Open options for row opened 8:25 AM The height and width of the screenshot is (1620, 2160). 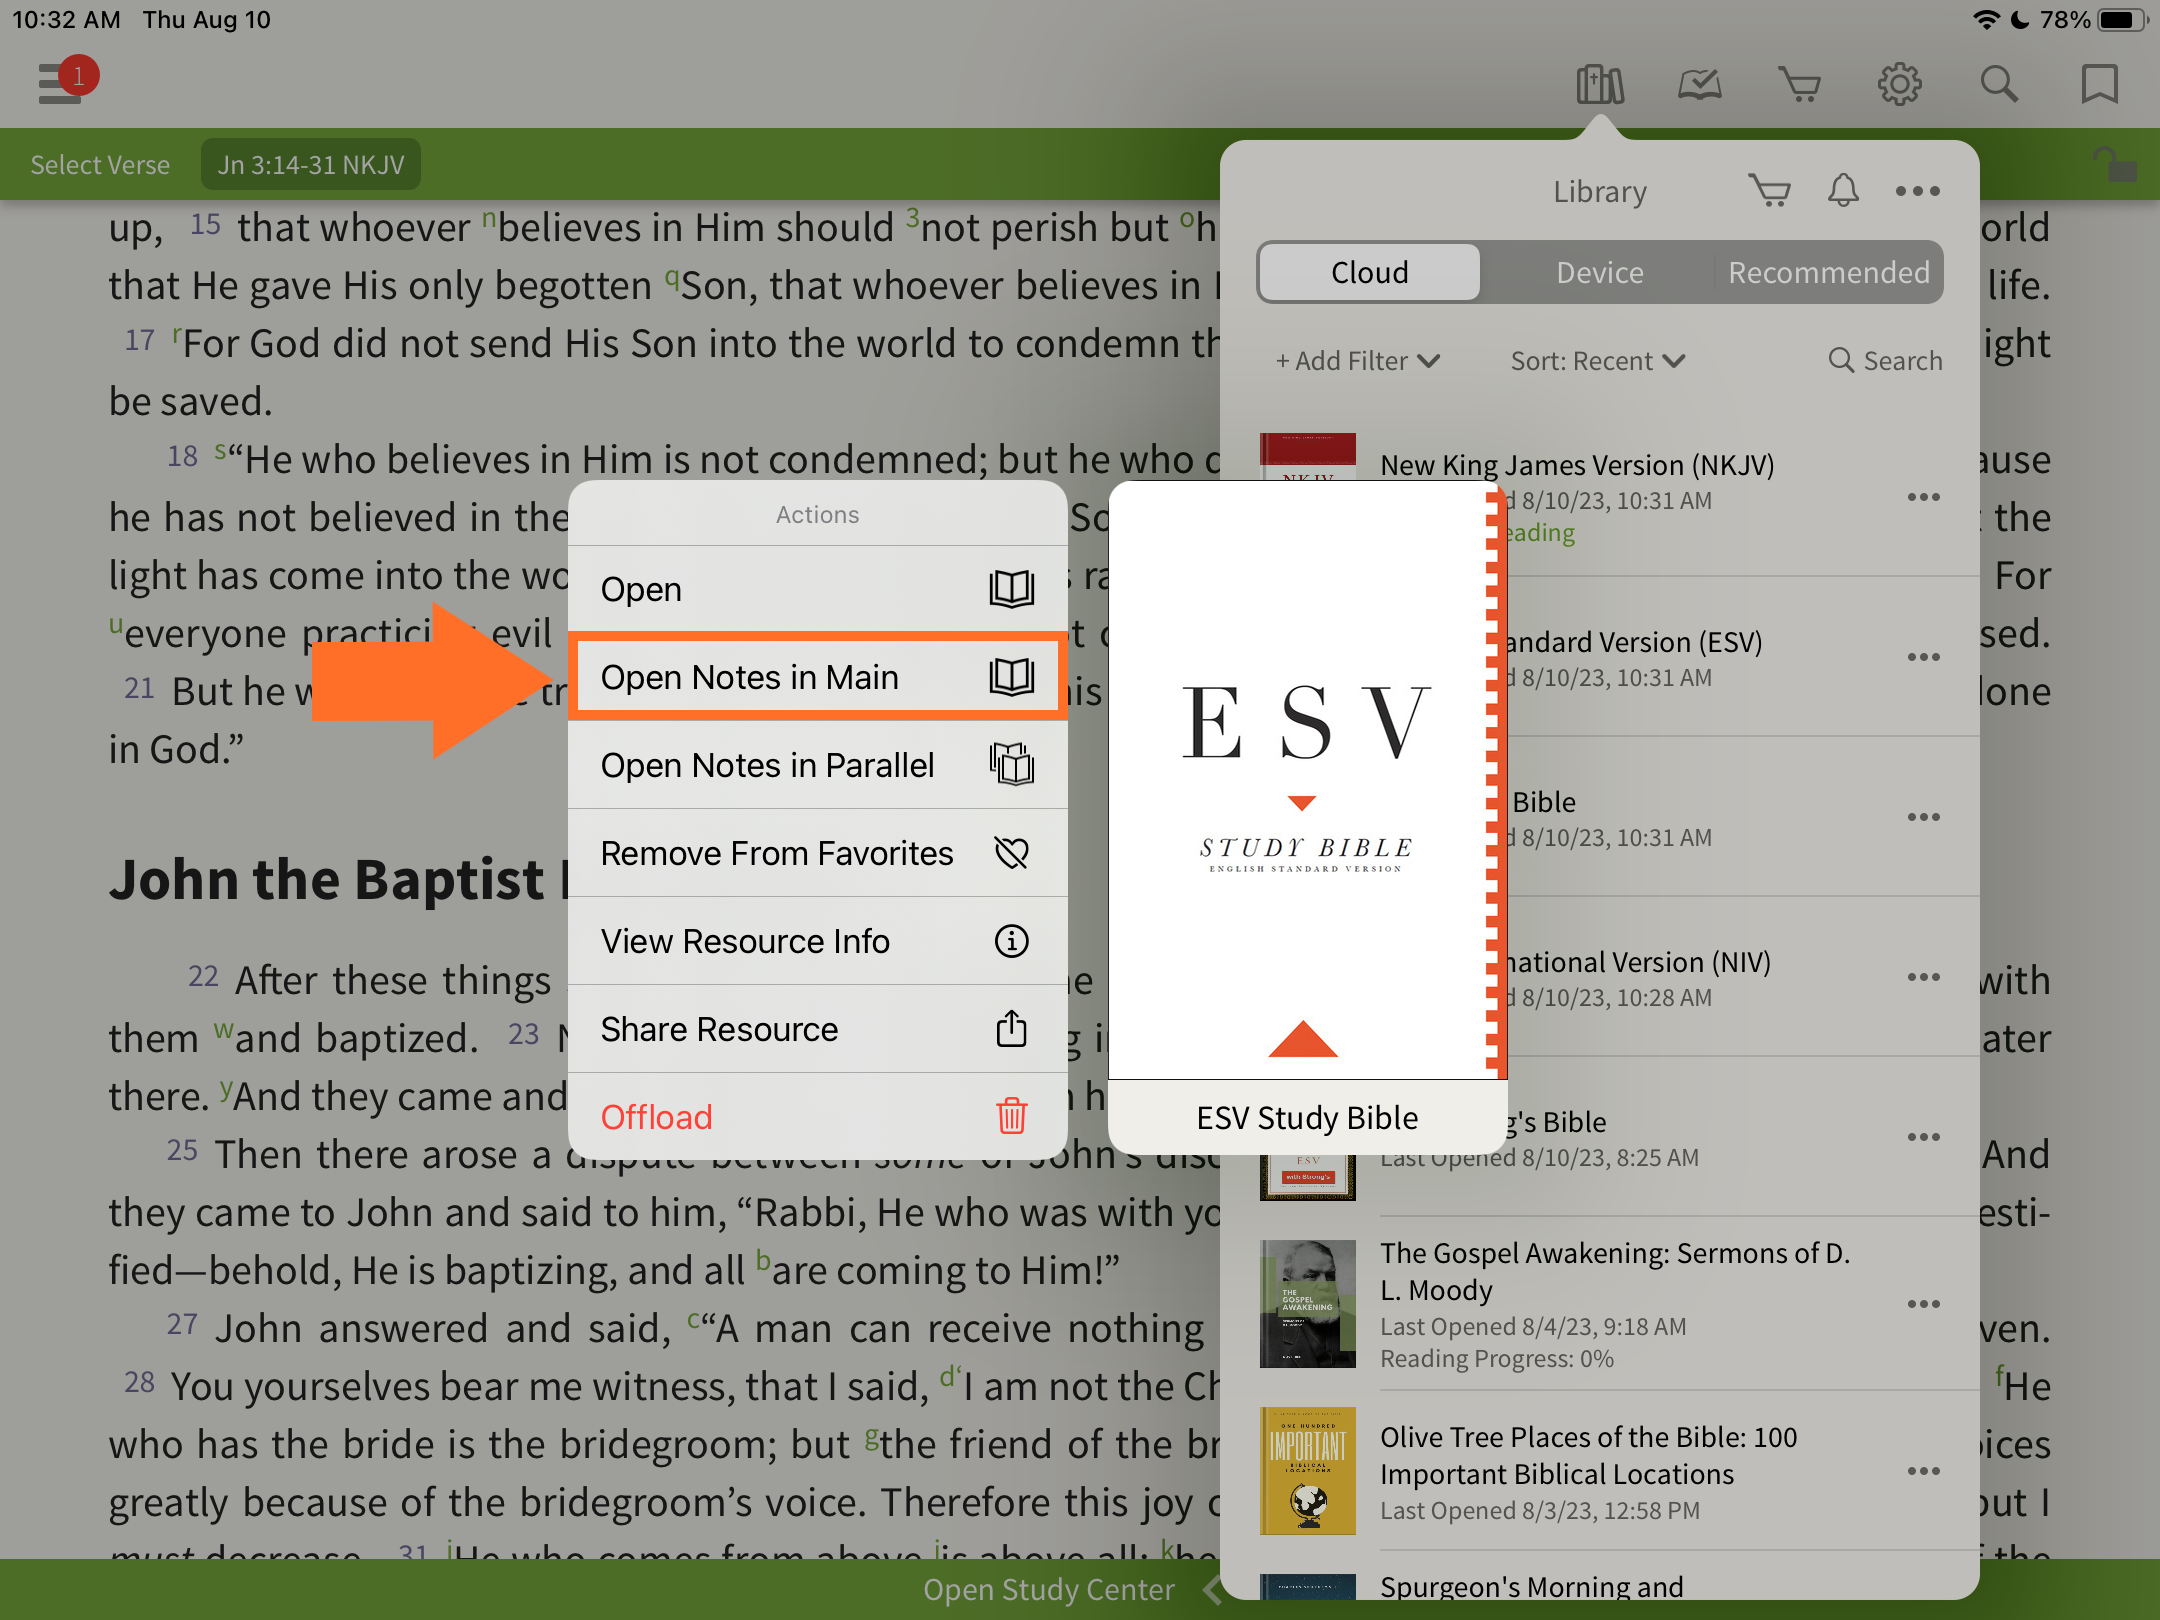[1923, 1137]
